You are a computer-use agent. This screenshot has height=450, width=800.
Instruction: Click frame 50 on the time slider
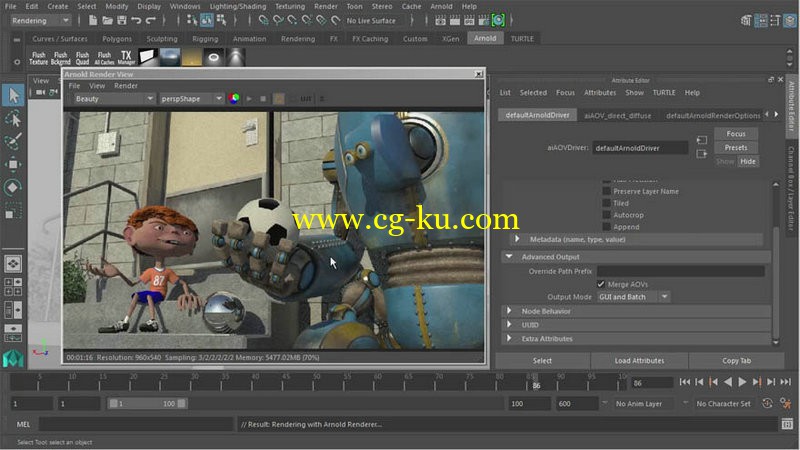(x=316, y=383)
